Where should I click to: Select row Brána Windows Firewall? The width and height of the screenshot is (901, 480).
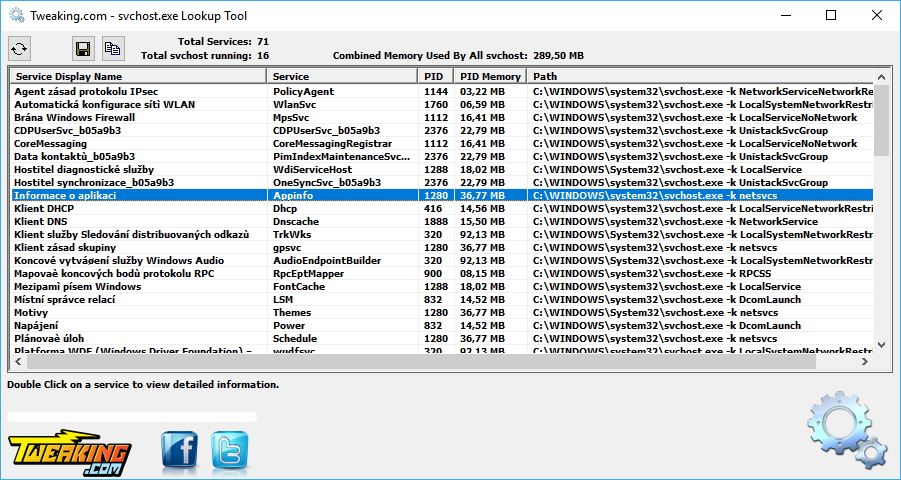442,117
